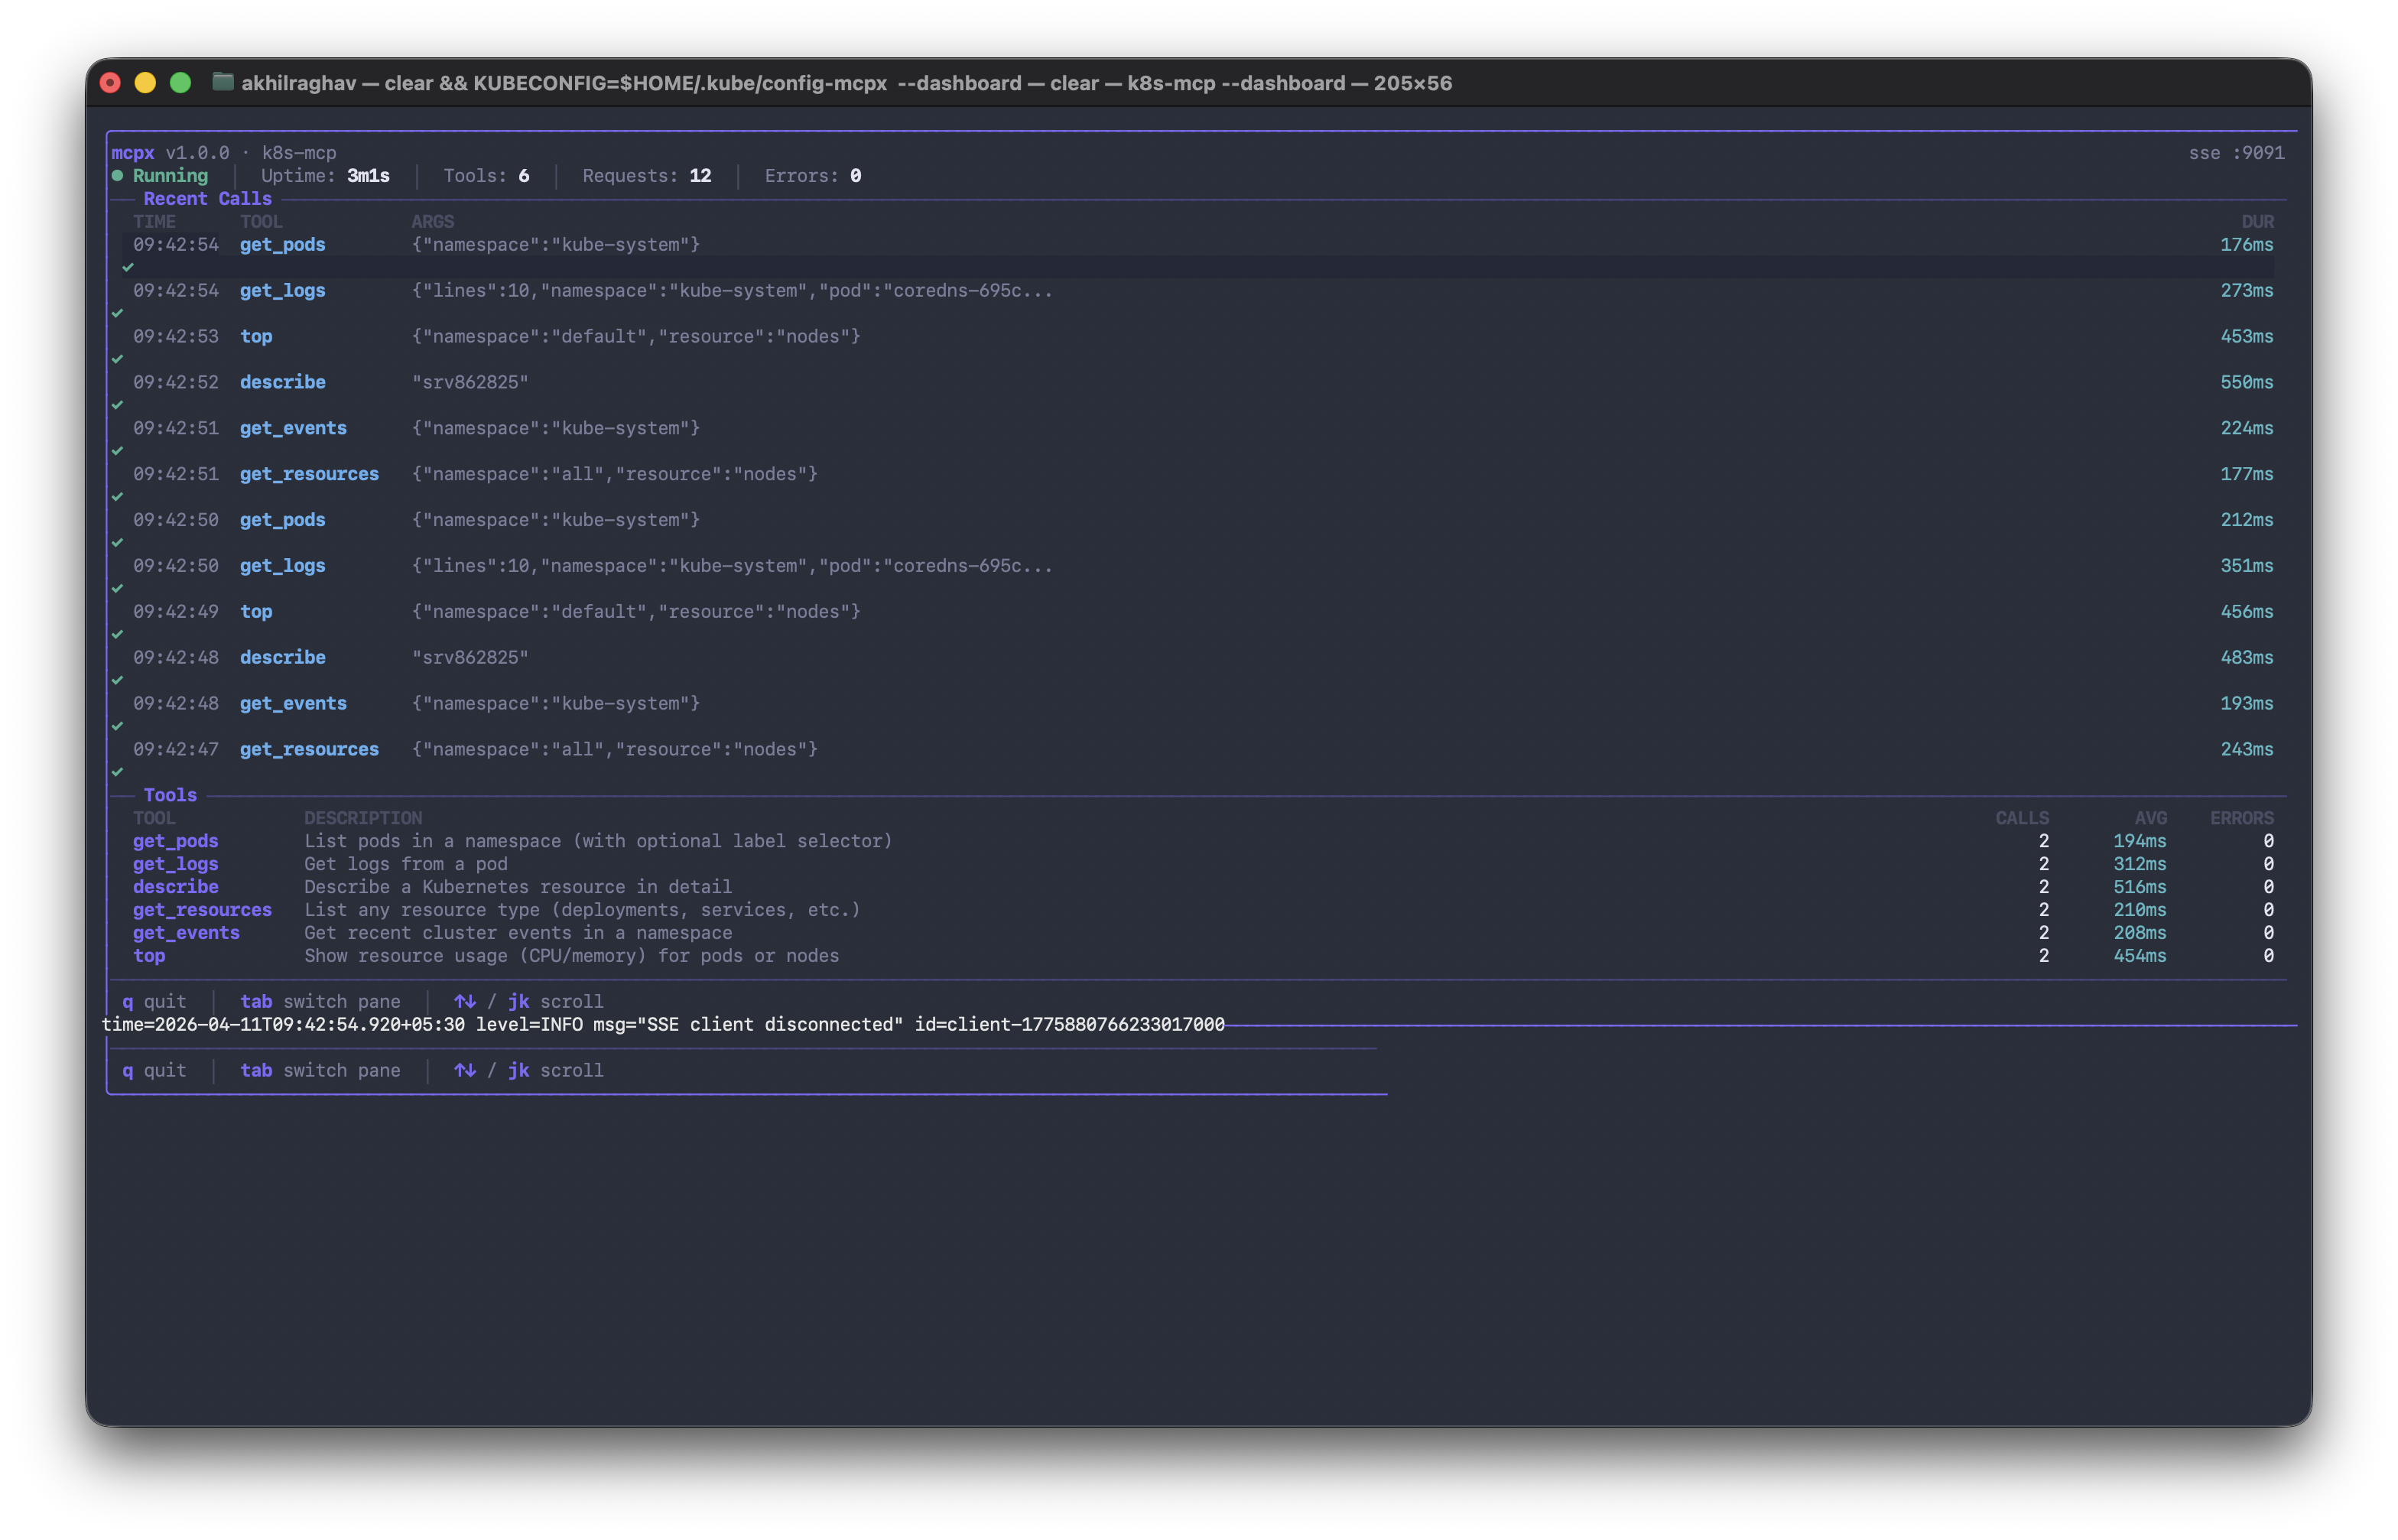Click the checkmark beside the 09:42:53 top call
Viewport: 2398px width, 1540px height.
pos(118,359)
